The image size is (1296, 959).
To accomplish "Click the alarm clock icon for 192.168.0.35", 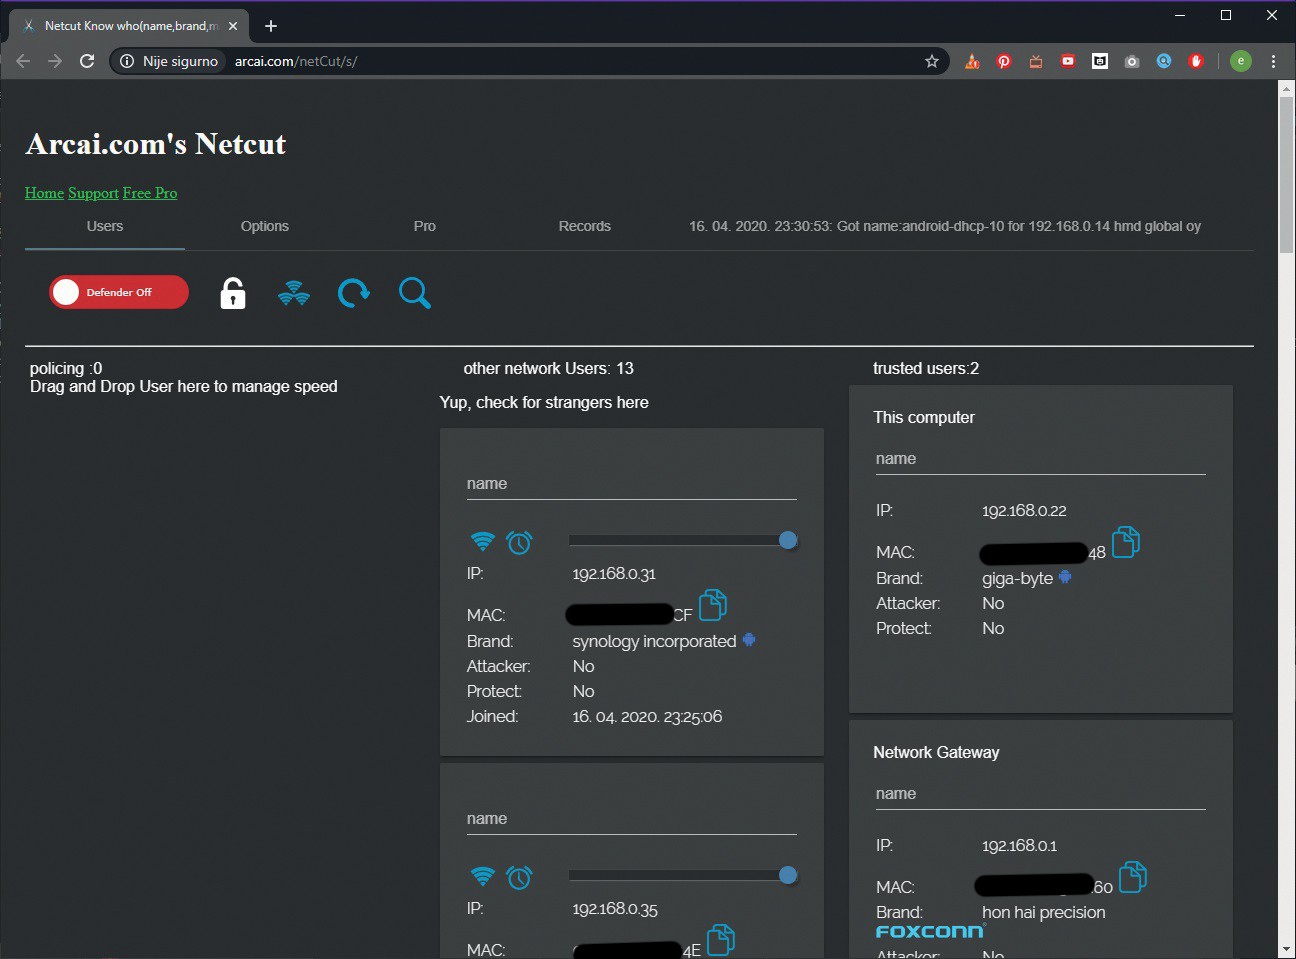I will [519, 877].
